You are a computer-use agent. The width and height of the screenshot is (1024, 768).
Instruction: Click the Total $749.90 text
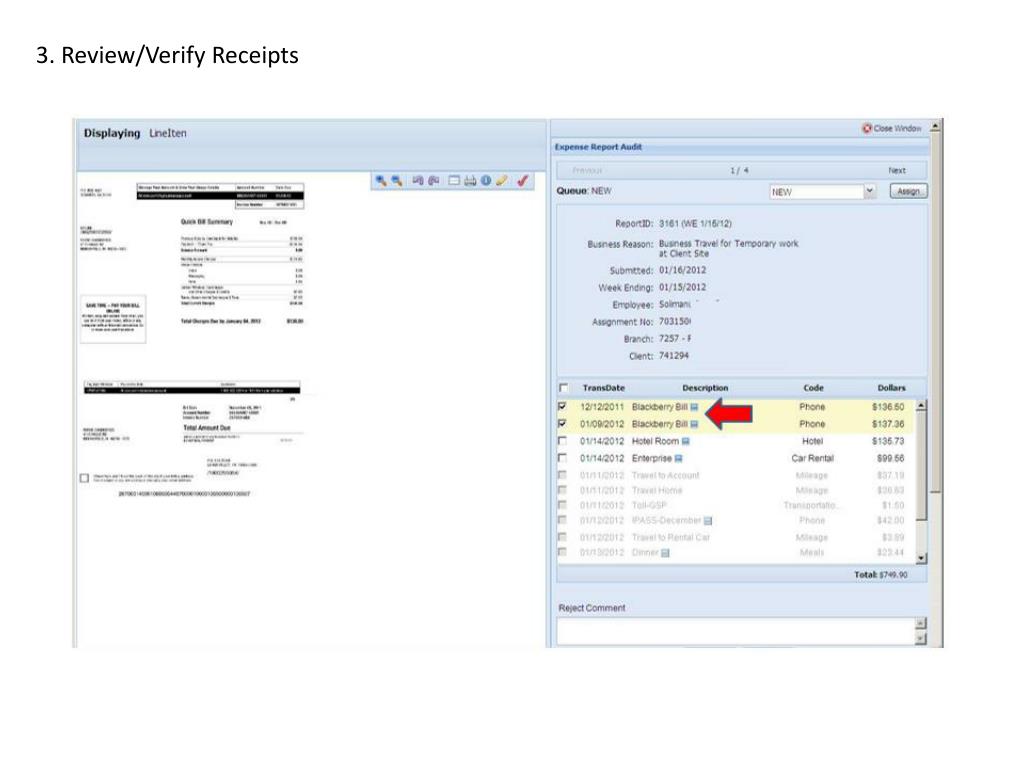pyautogui.click(x=881, y=575)
